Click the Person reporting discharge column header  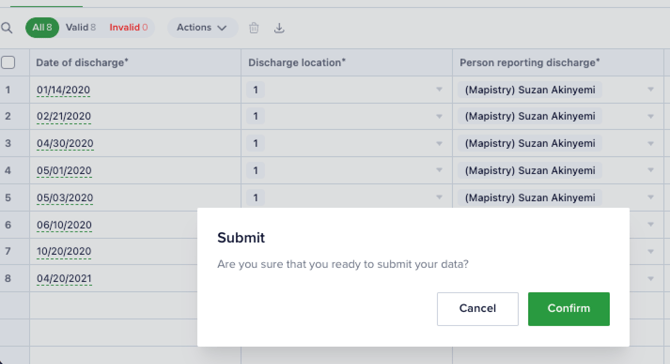[558, 62]
